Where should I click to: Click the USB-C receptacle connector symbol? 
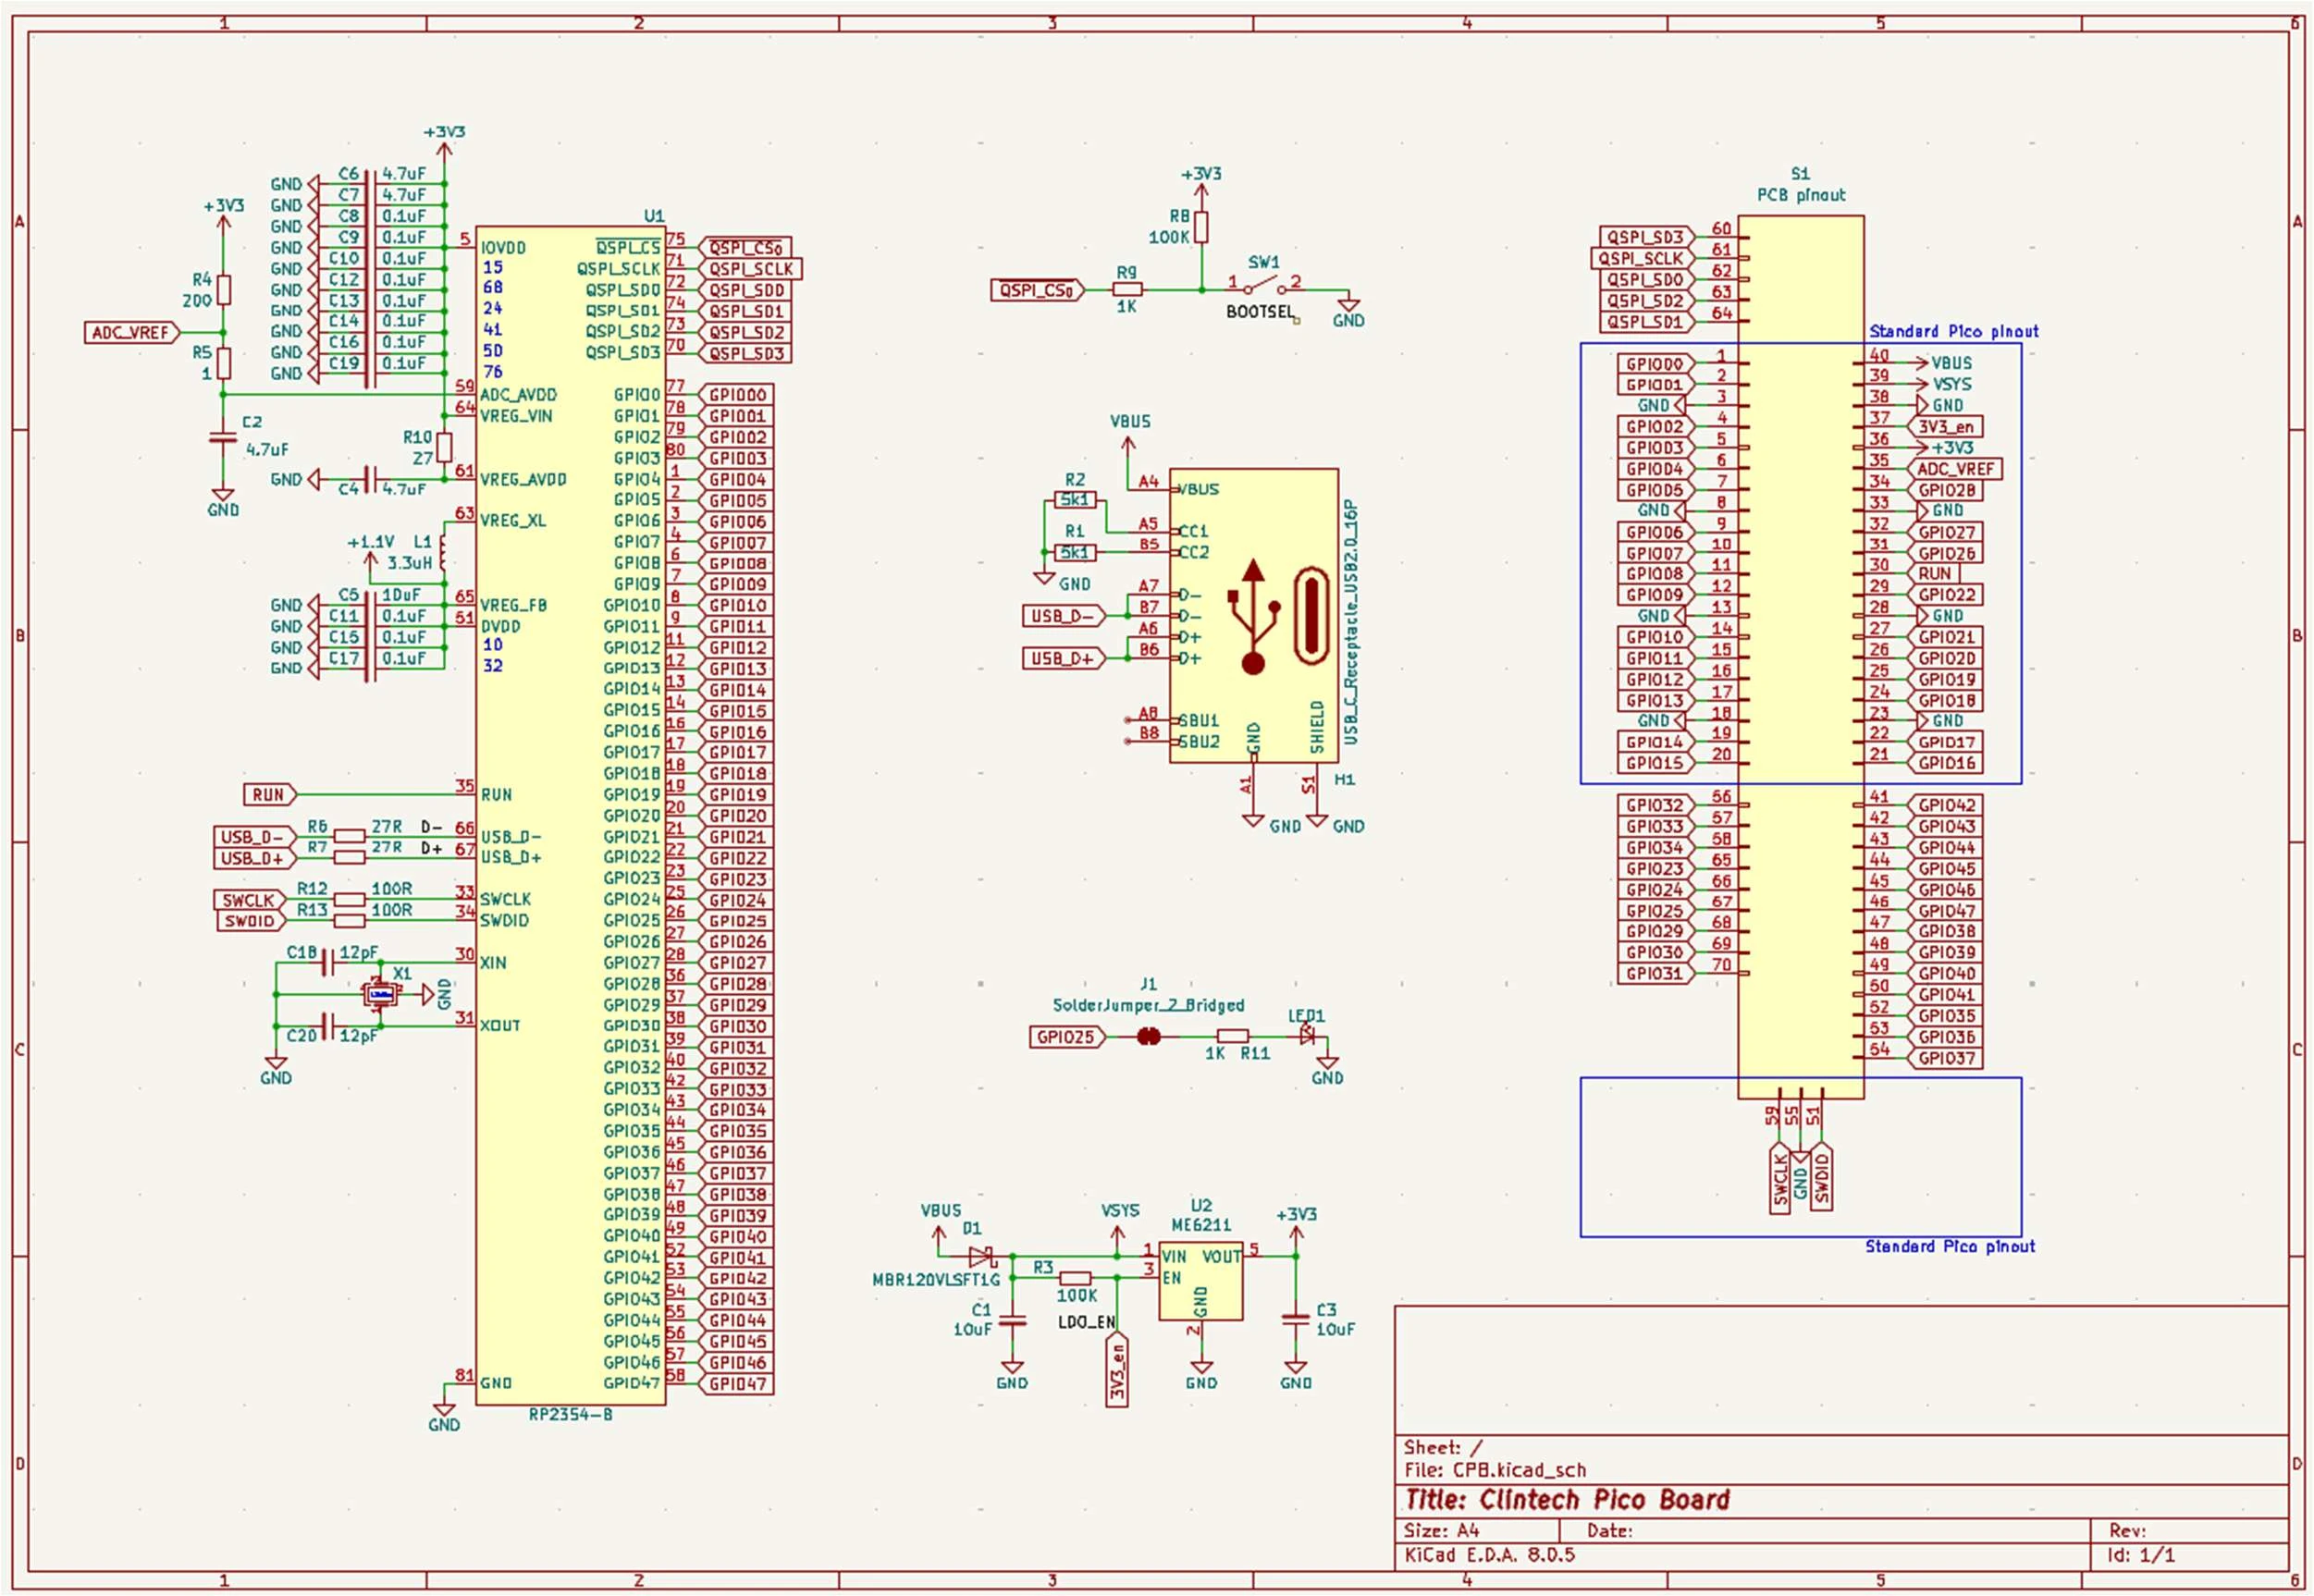point(1253,616)
